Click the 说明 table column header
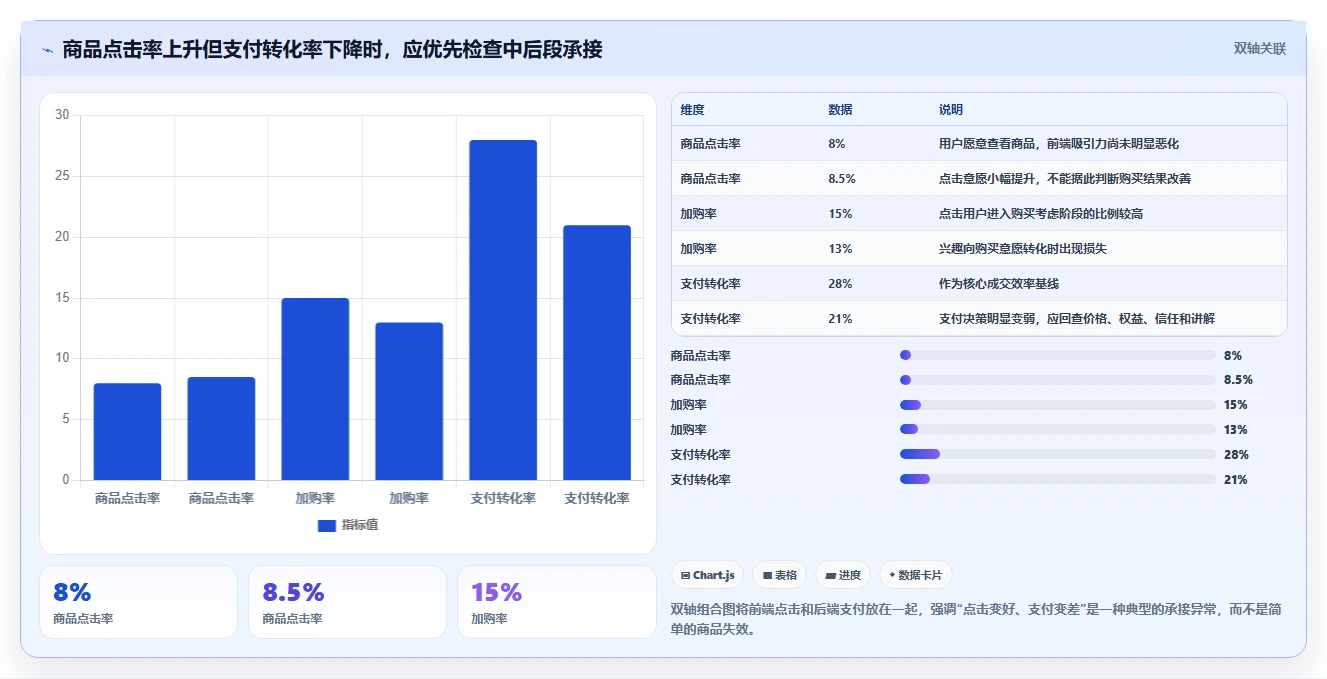This screenshot has height=679, width=1327. pos(951,110)
